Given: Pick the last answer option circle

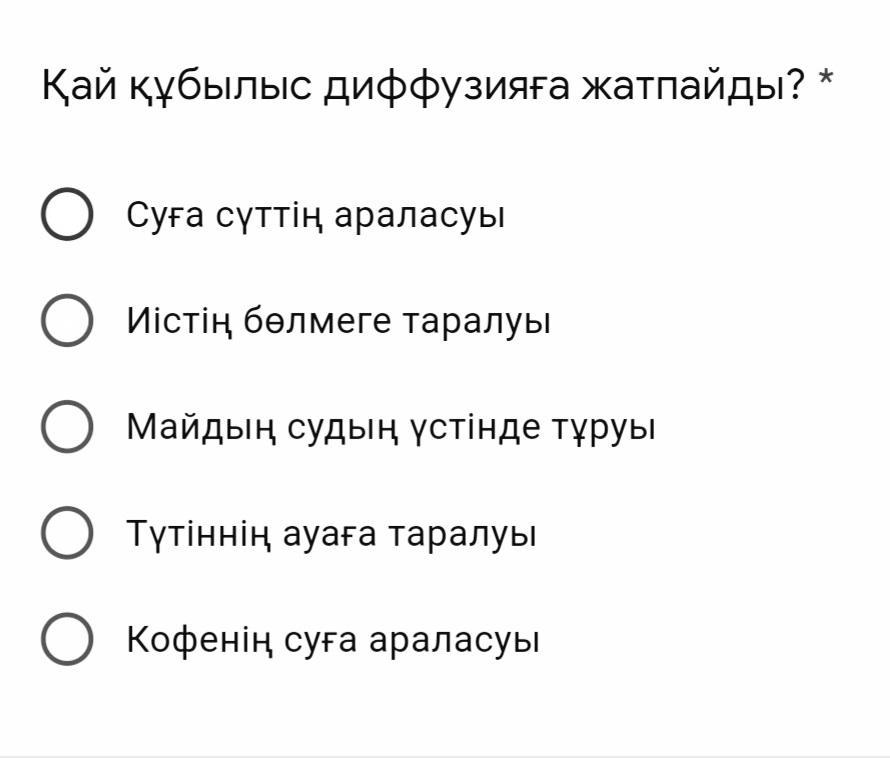Looking at the screenshot, I should click(x=67, y=639).
